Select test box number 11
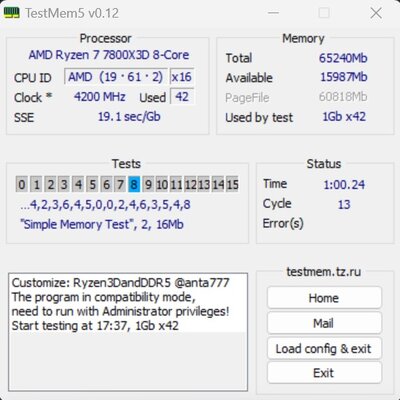This screenshot has width=400, height=400. click(x=176, y=184)
